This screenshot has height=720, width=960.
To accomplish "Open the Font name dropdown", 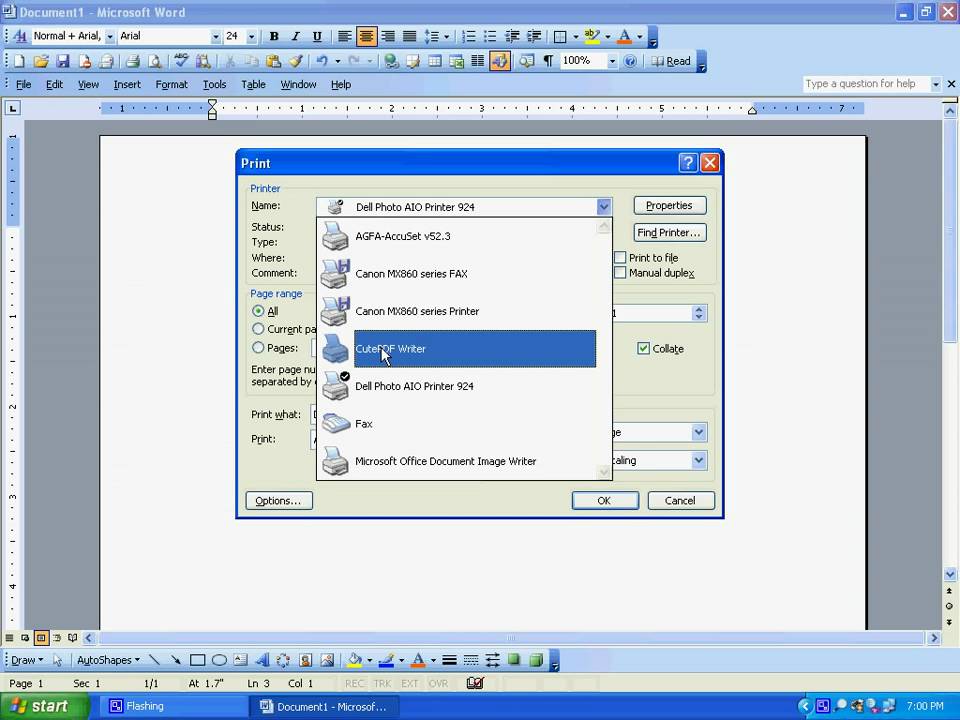I will [x=215, y=37].
